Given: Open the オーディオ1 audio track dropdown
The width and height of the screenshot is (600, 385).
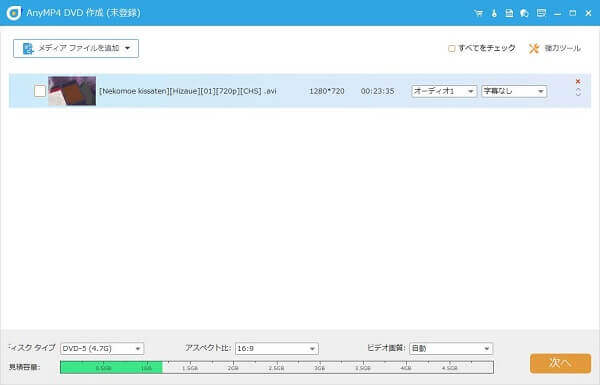Looking at the screenshot, I should click(444, 91).
